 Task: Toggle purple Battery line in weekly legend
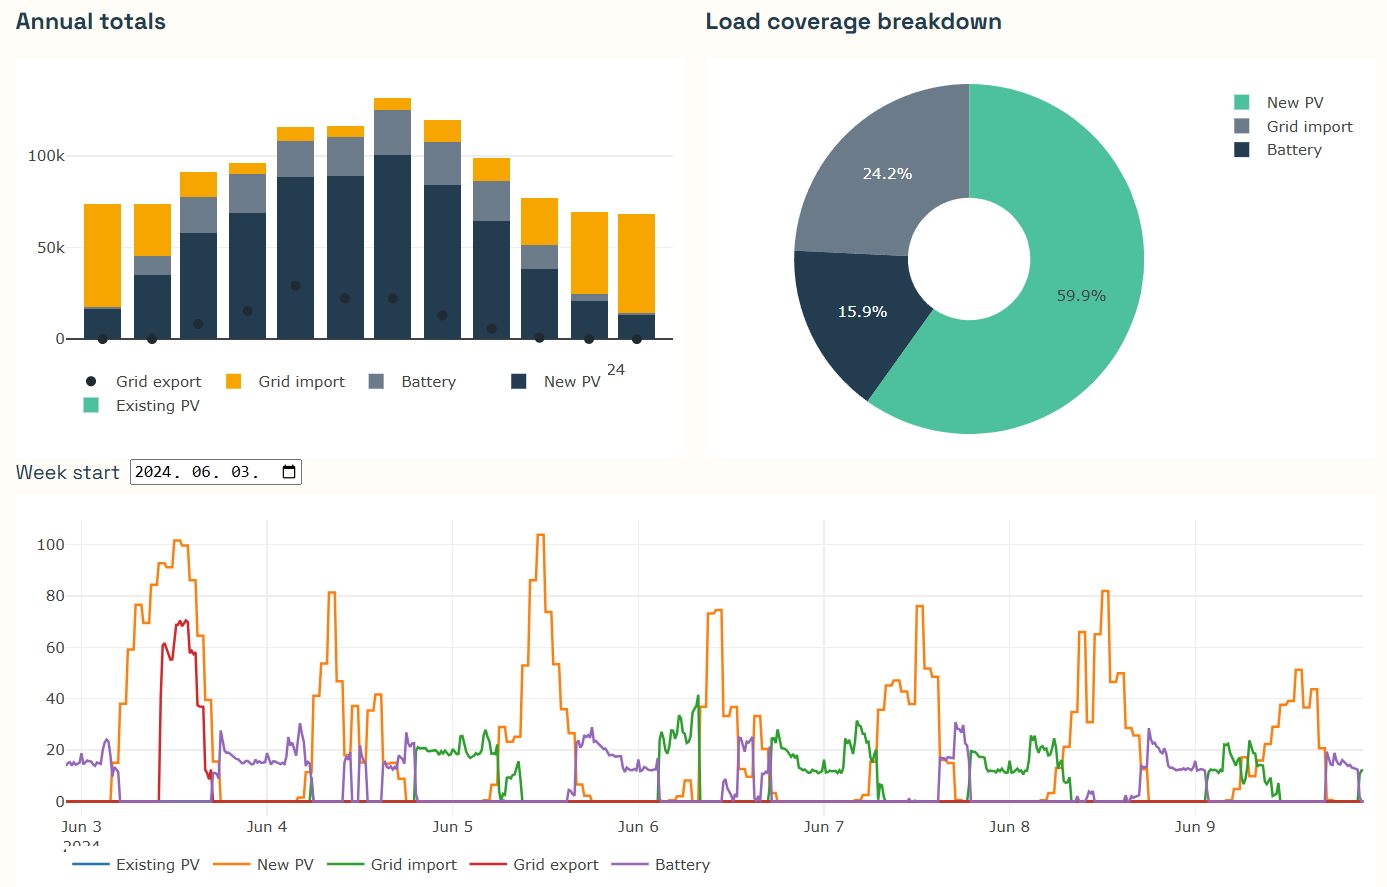coord(681,865)
